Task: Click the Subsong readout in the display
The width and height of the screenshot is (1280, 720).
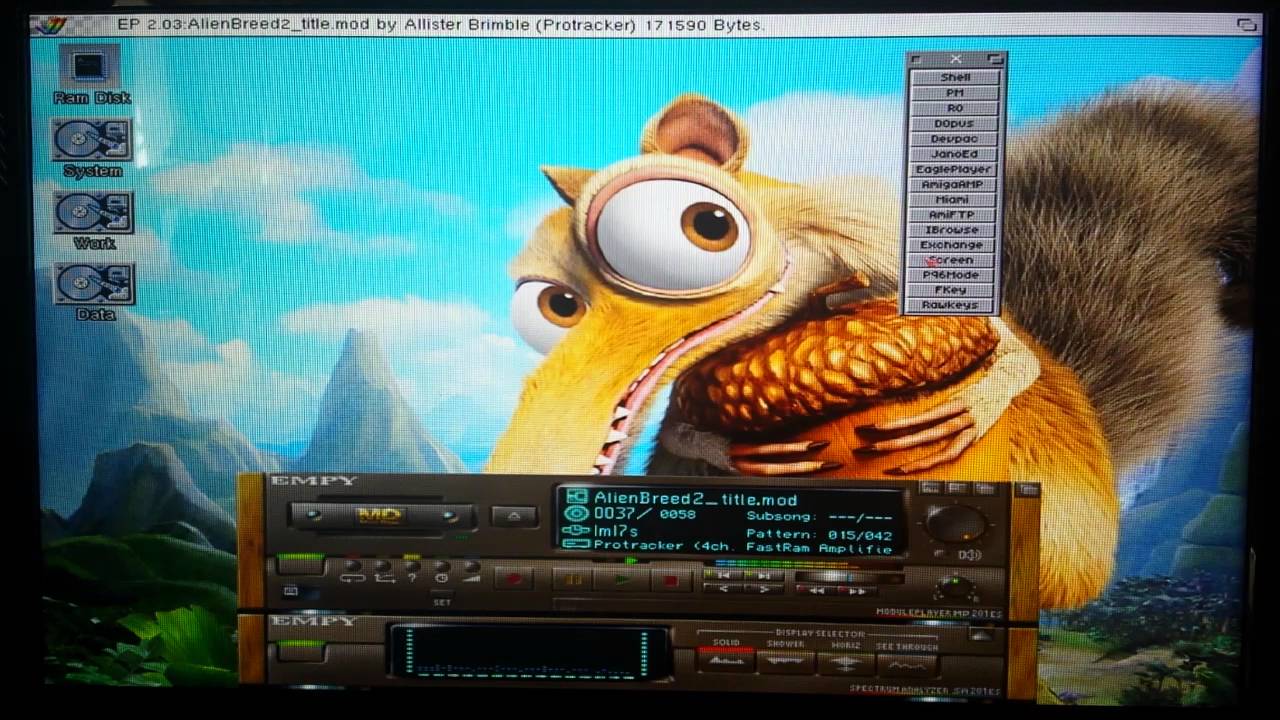Action: point(820,517)
